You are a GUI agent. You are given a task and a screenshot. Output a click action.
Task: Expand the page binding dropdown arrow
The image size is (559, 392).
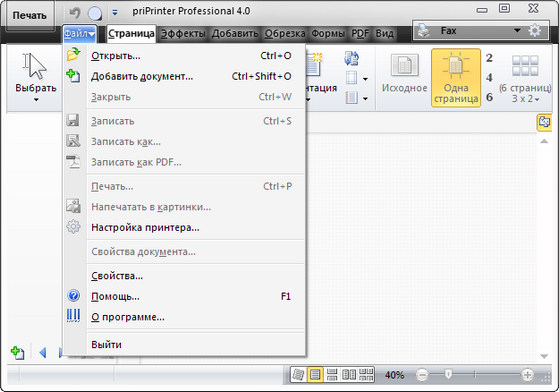[365, 98]
